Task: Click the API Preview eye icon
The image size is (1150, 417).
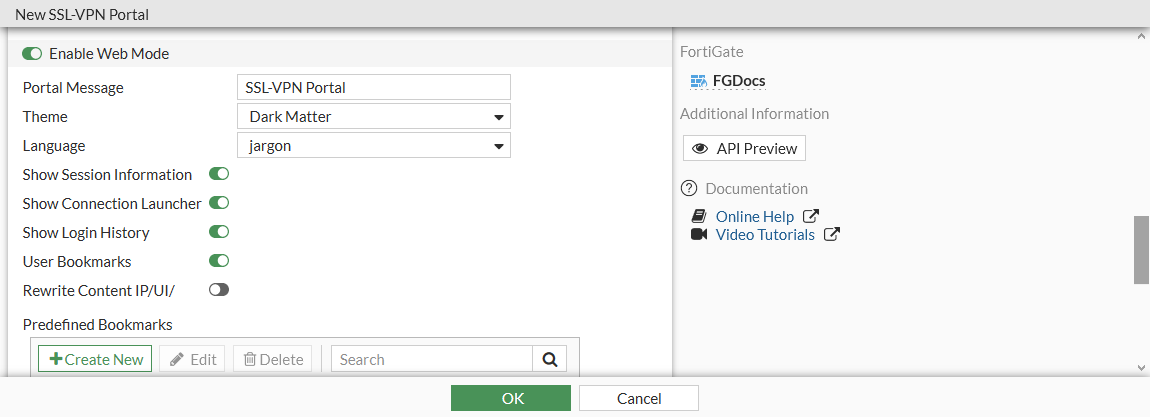Action: [700, 149]
